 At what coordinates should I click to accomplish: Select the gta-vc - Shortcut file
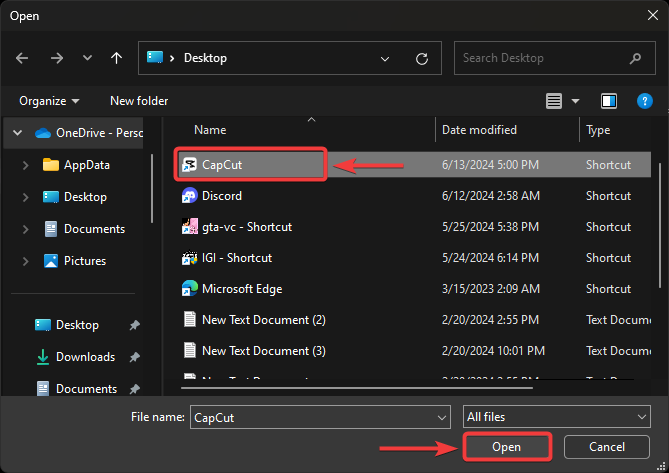click(246, 227)
